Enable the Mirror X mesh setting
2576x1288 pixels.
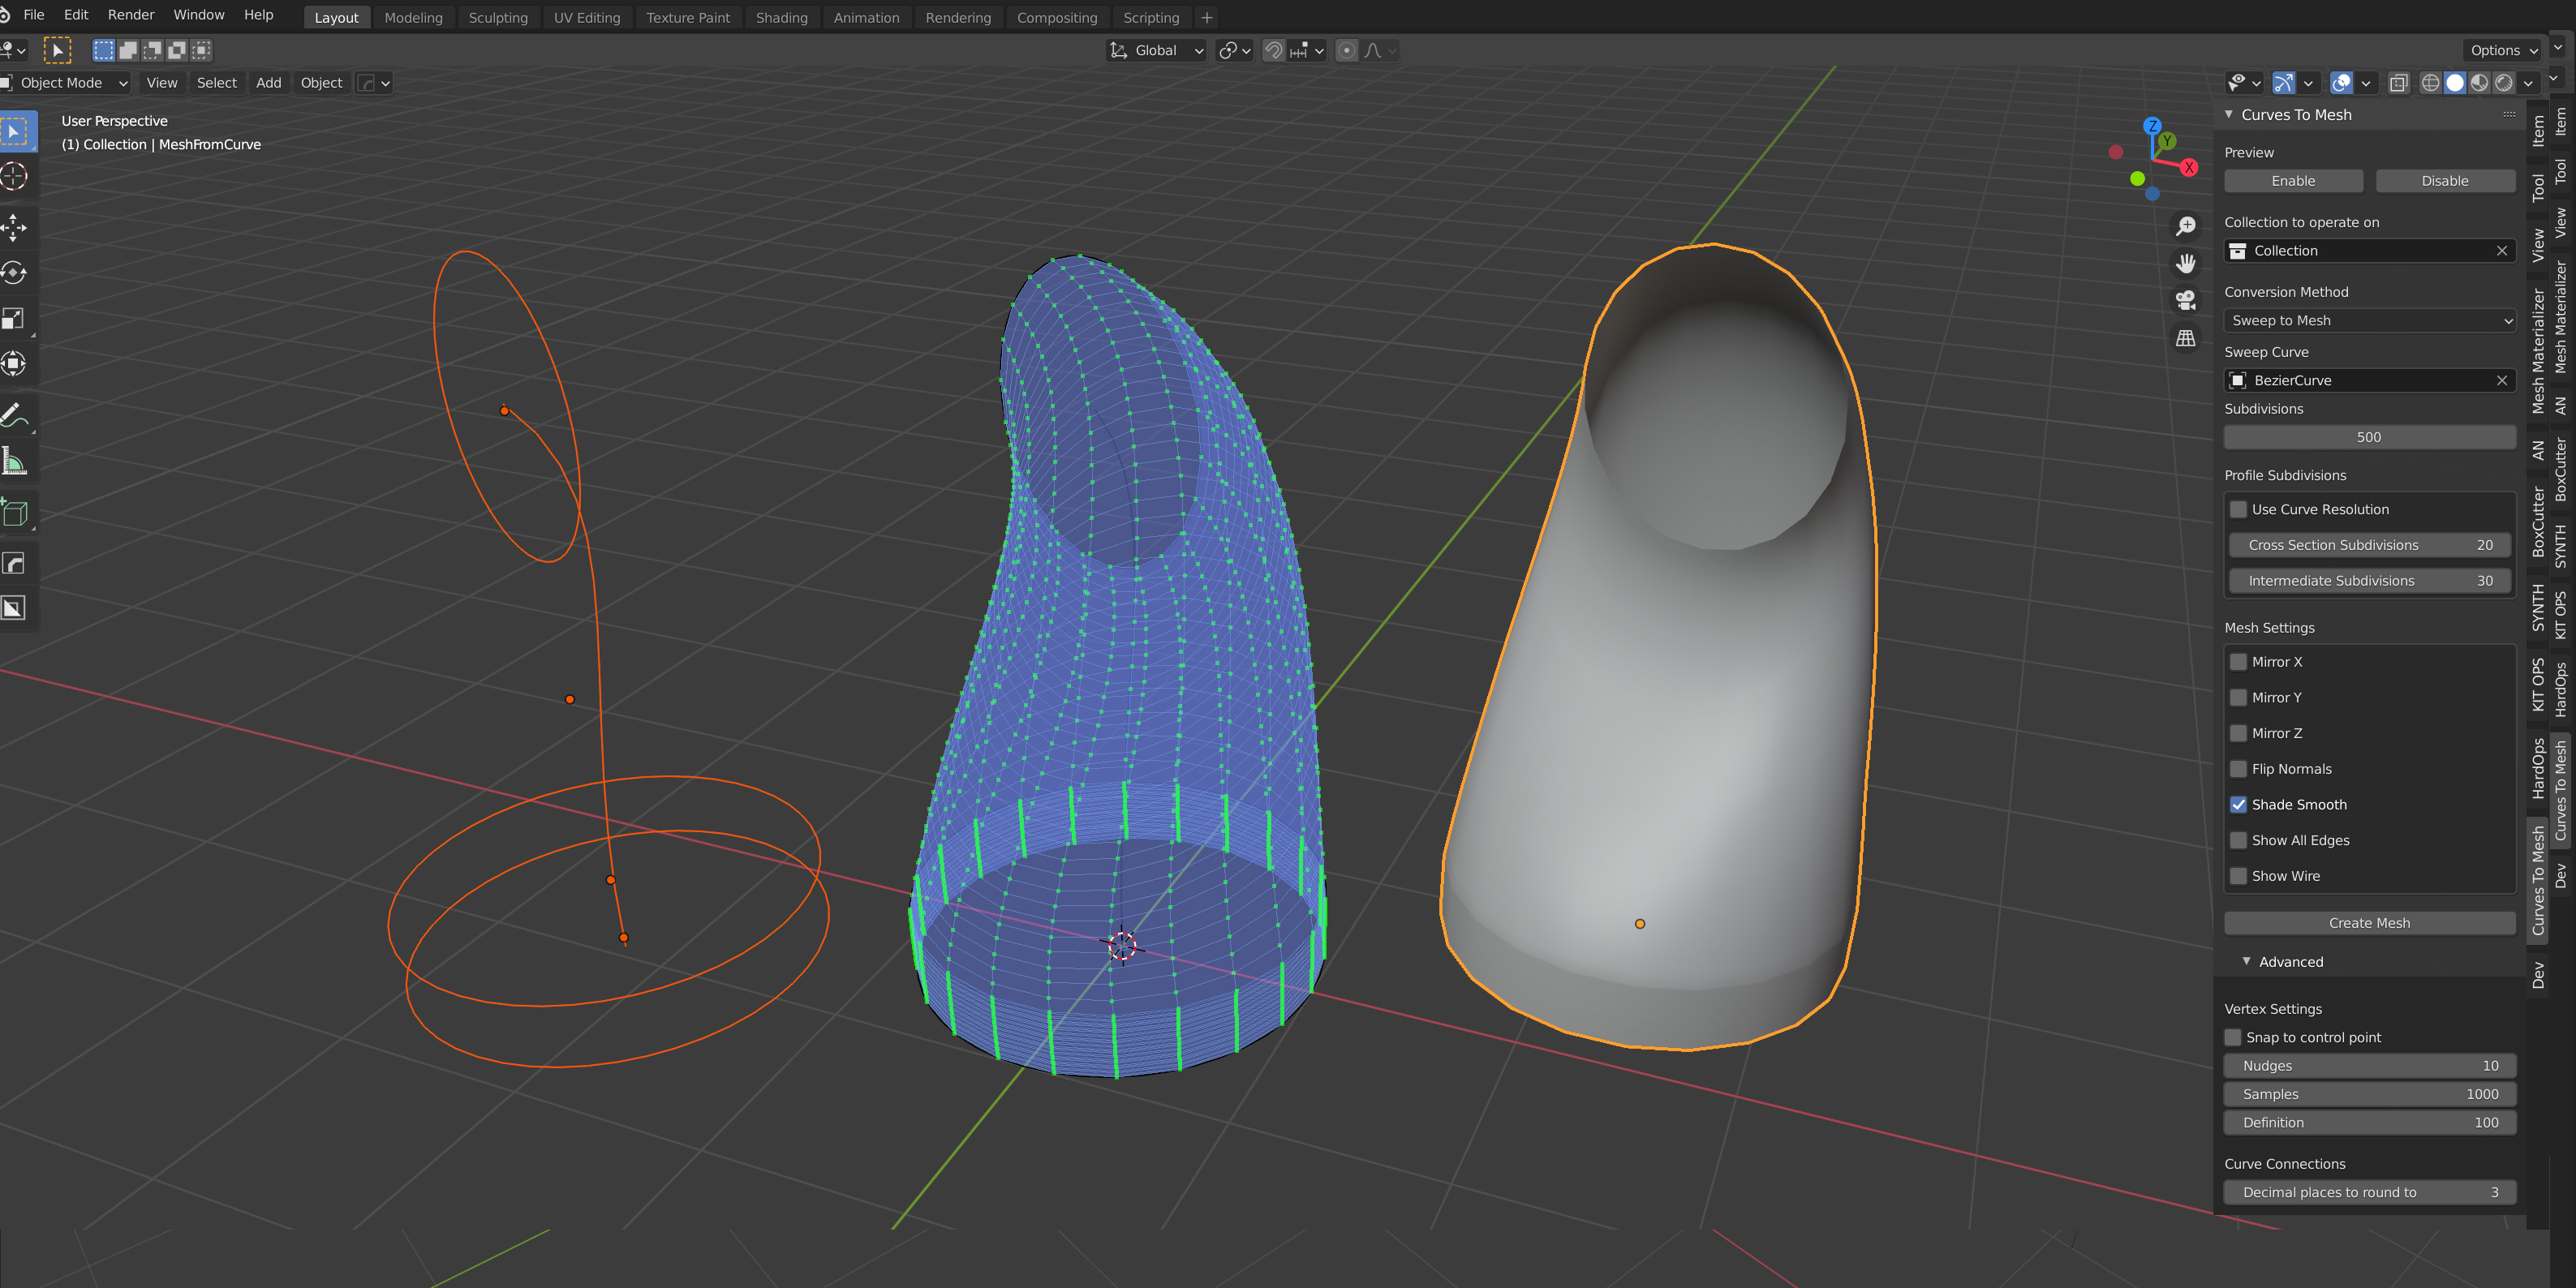tap(2239, 661)
